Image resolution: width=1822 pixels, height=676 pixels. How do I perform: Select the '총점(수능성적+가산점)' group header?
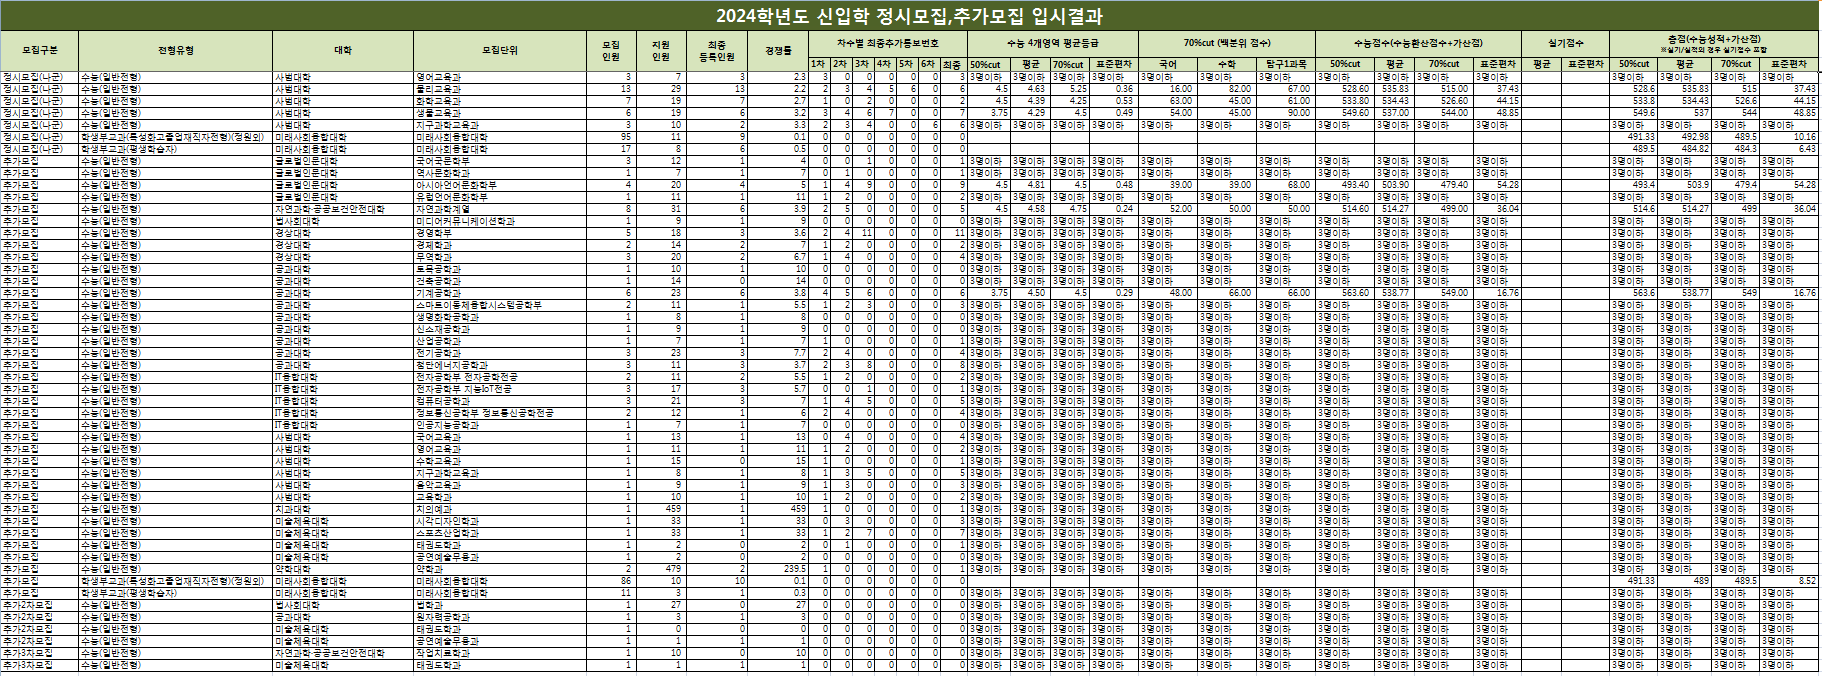pos(1713,44)
